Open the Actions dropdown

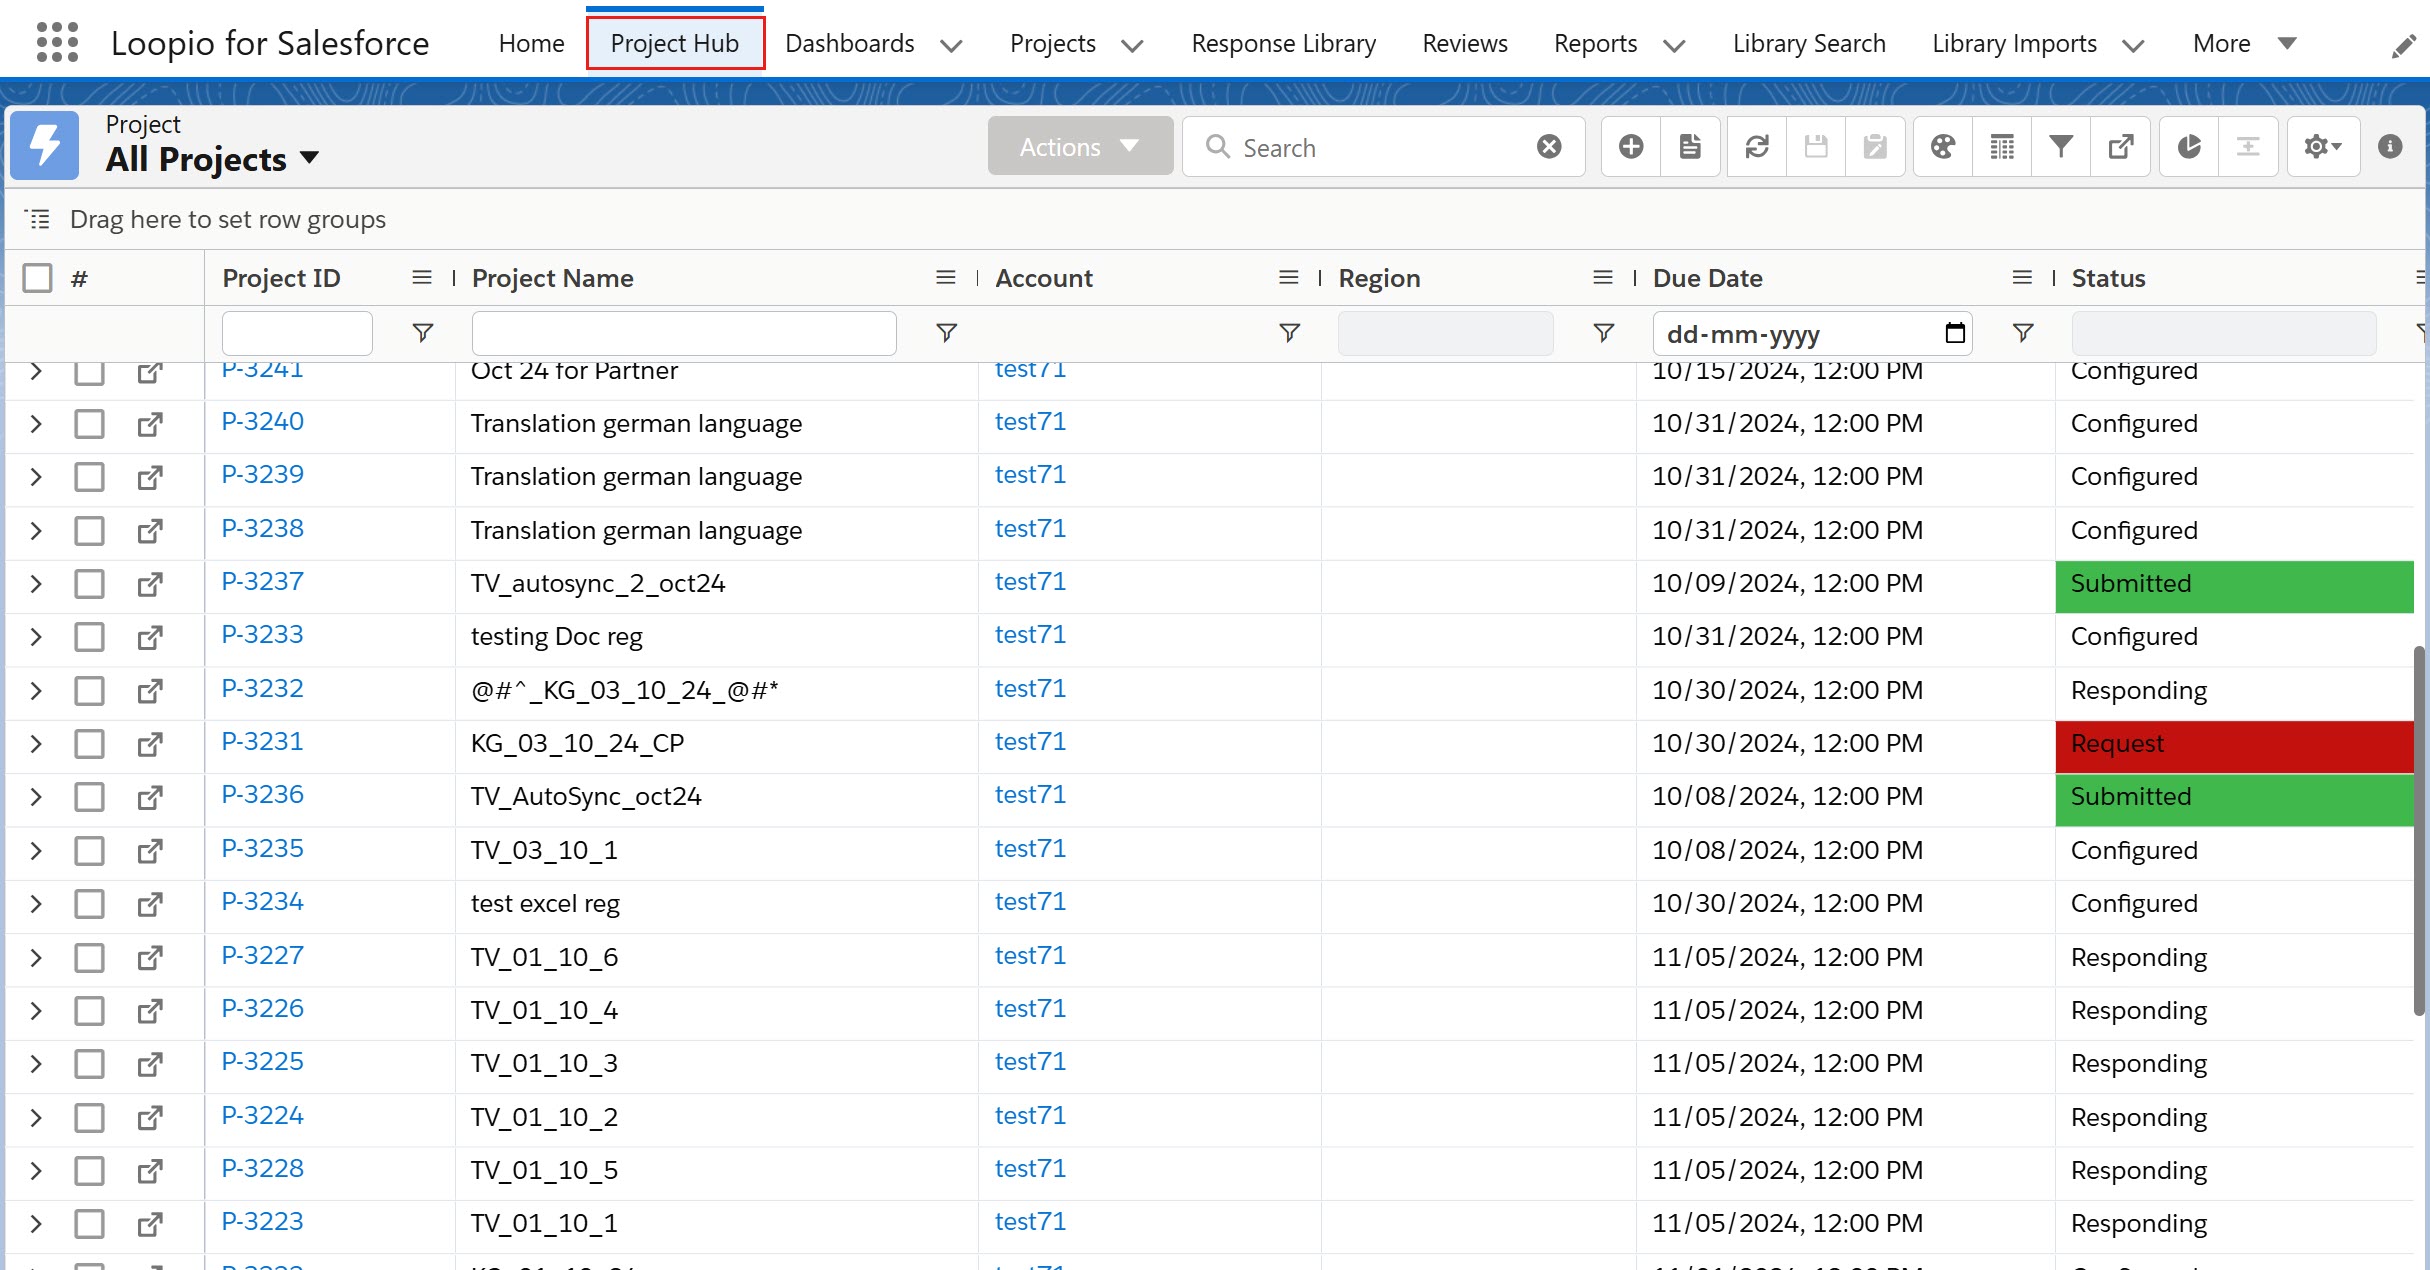pyautogui.click(x=1080, y=146)
